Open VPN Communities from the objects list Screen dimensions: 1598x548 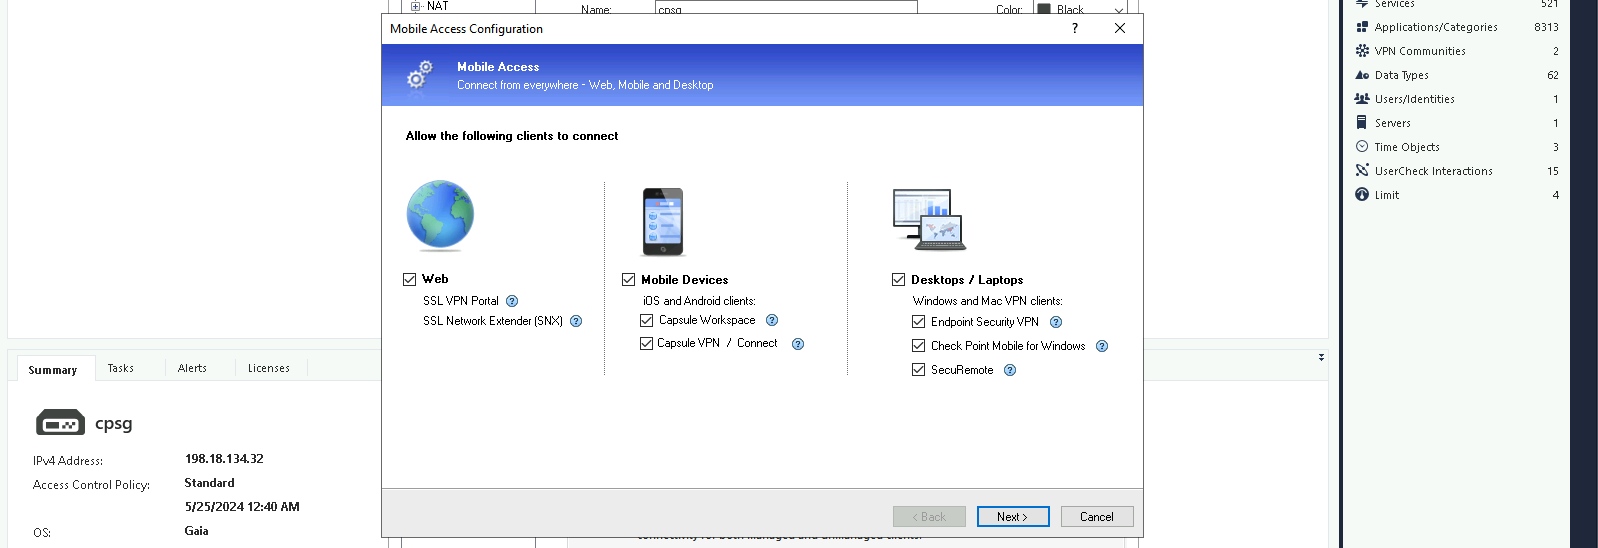1419,51
